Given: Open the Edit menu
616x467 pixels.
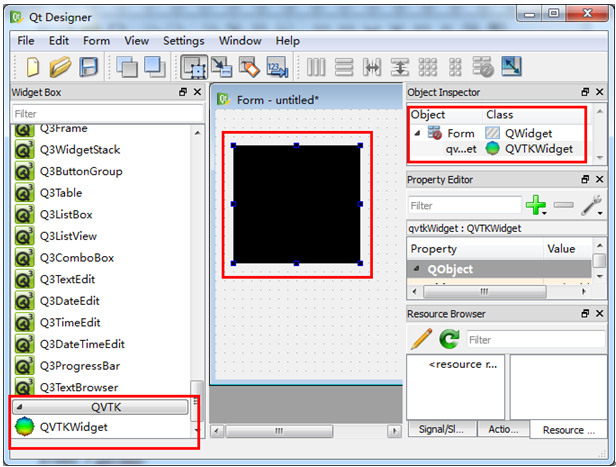Looking at the screenshot, I should click(59, 41).
